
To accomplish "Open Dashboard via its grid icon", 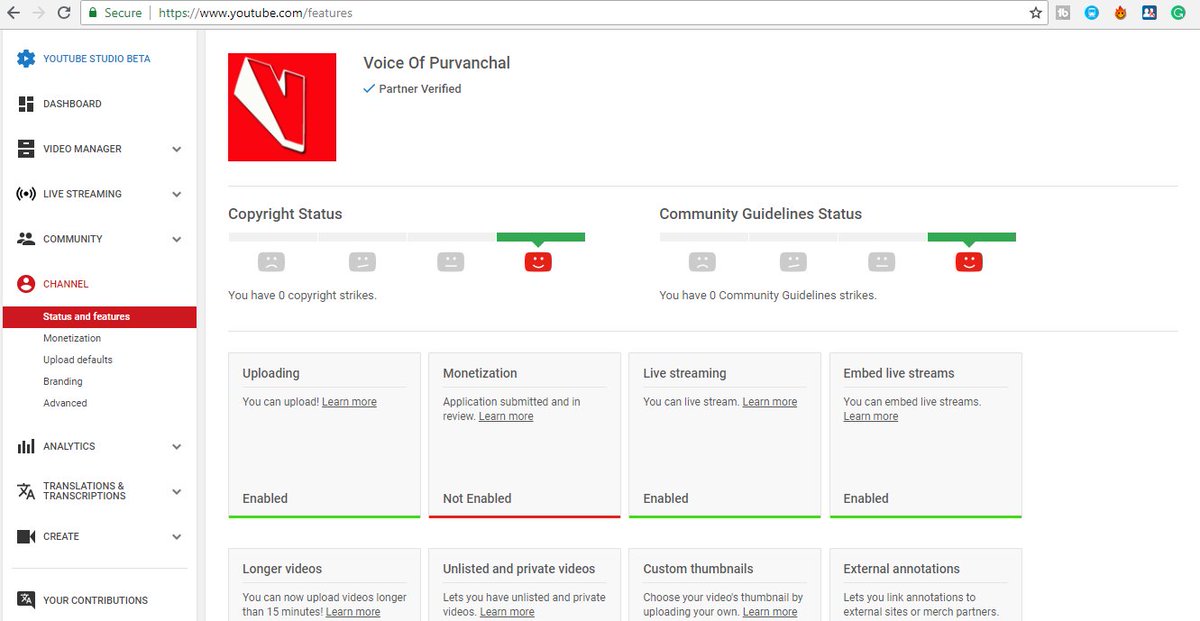I will tap(26, 104).
